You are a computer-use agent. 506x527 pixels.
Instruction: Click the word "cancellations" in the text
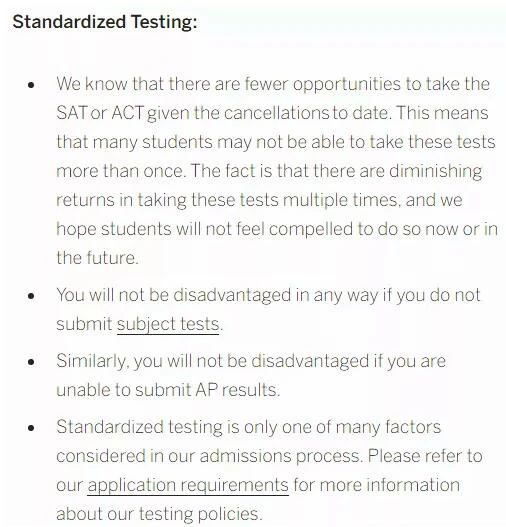tap(277, 113)
